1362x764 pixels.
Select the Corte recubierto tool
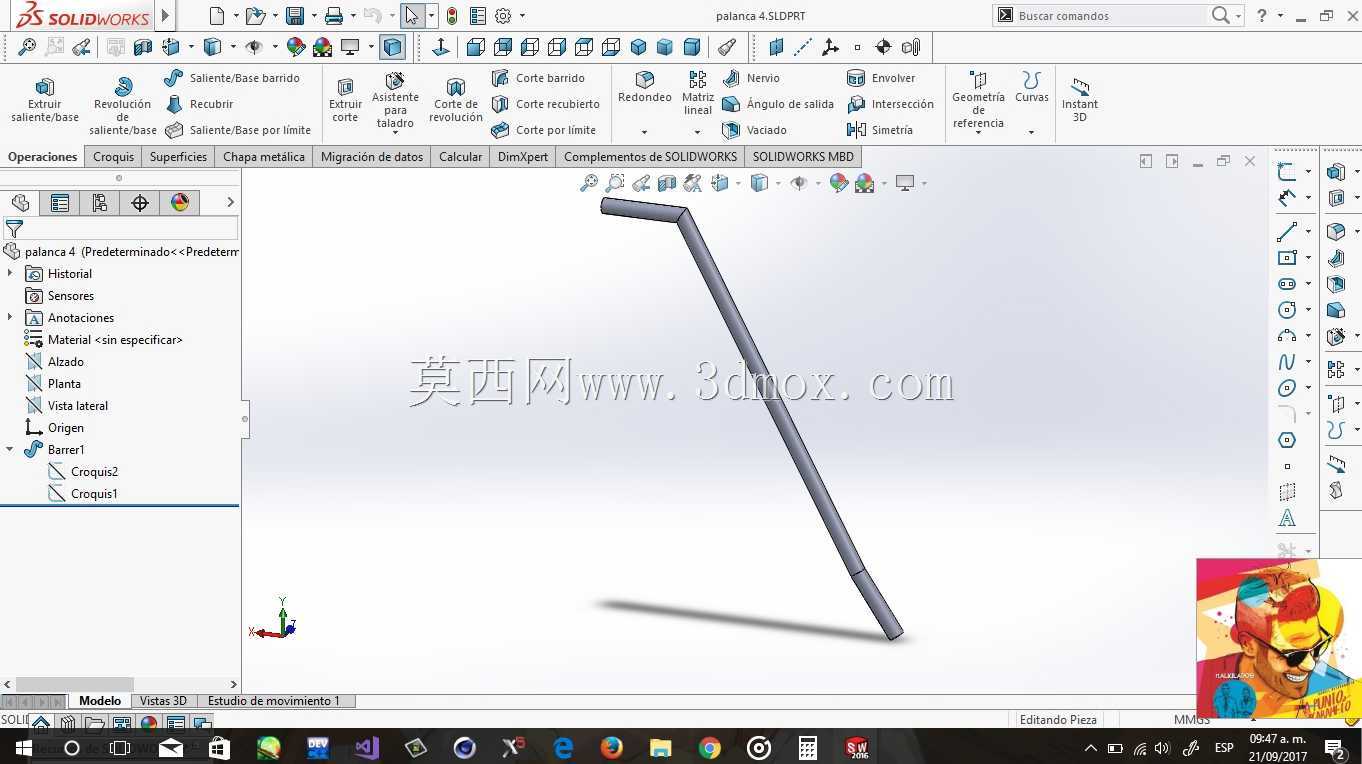click(546, 104)
